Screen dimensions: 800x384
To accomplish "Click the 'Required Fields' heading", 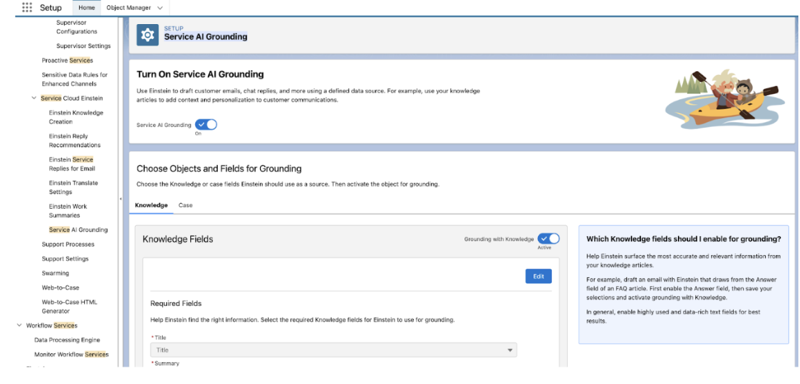I will coord(176,303).
